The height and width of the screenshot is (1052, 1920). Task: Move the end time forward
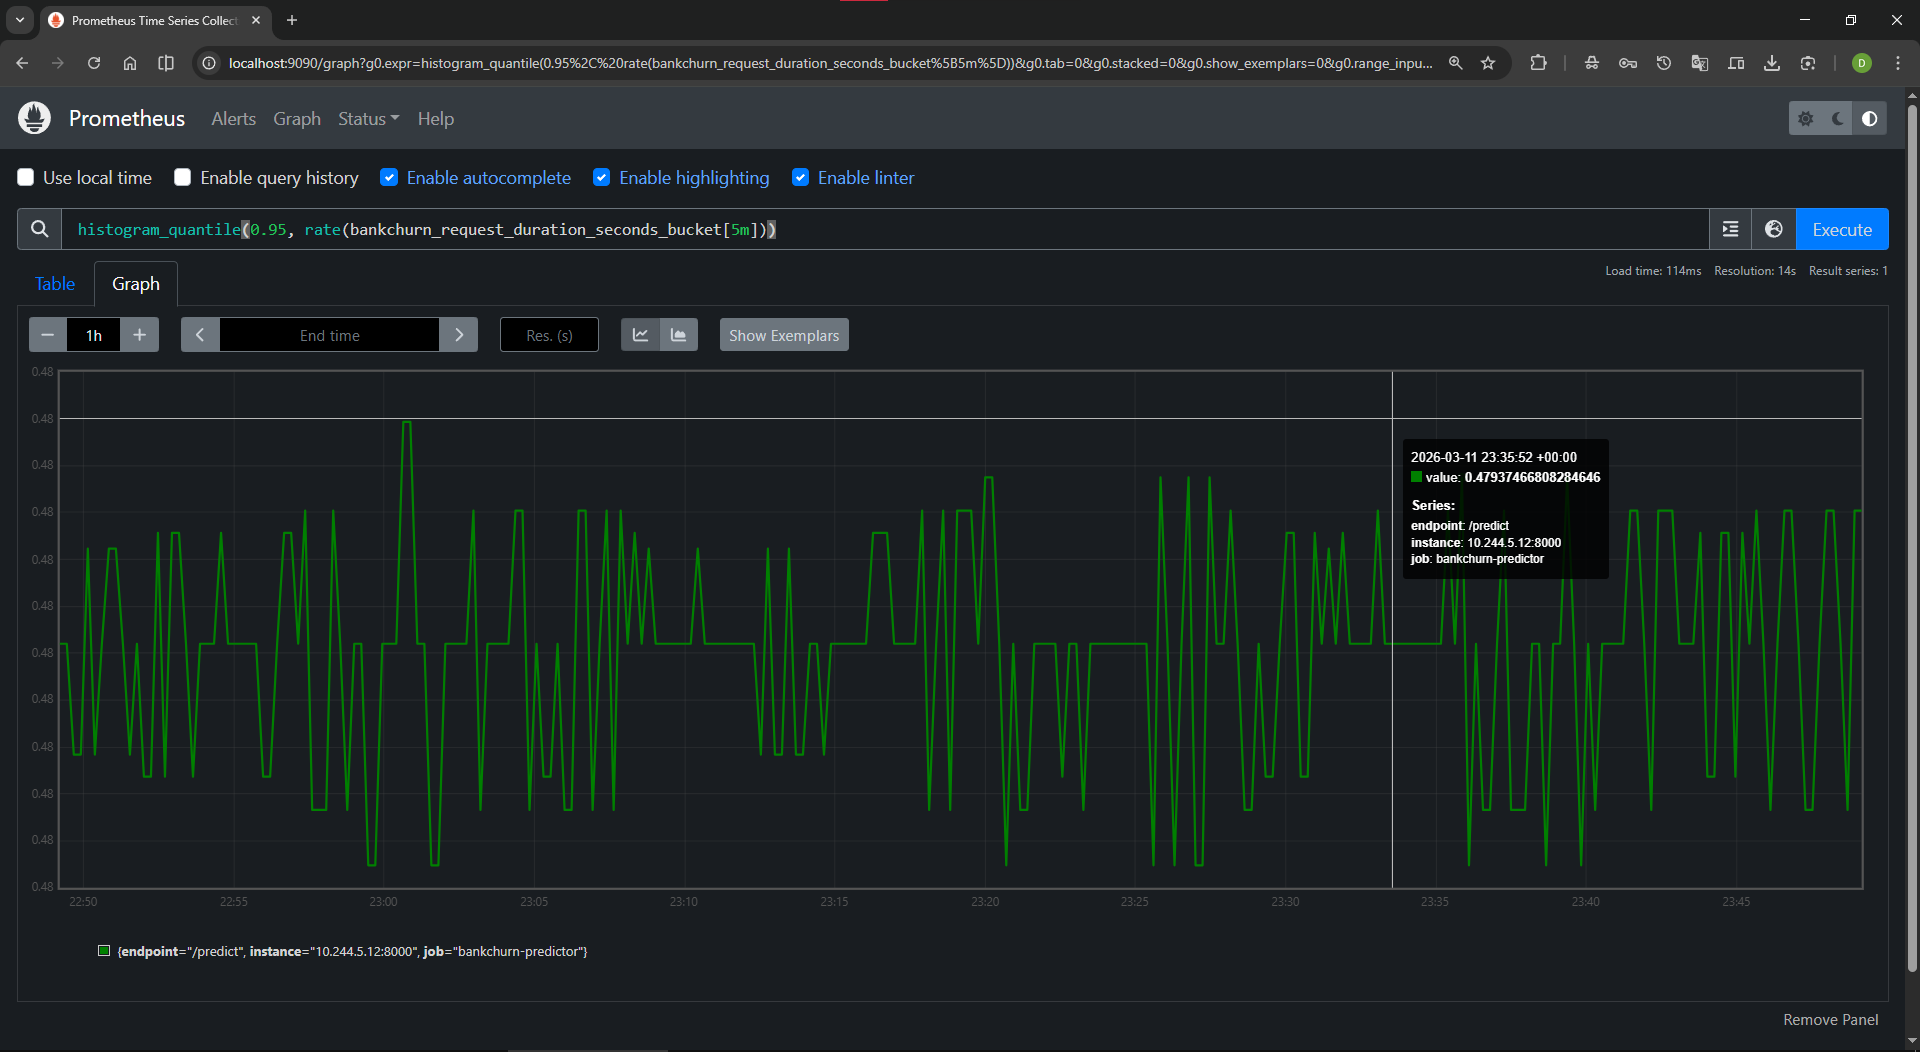(x=459, y=335)
